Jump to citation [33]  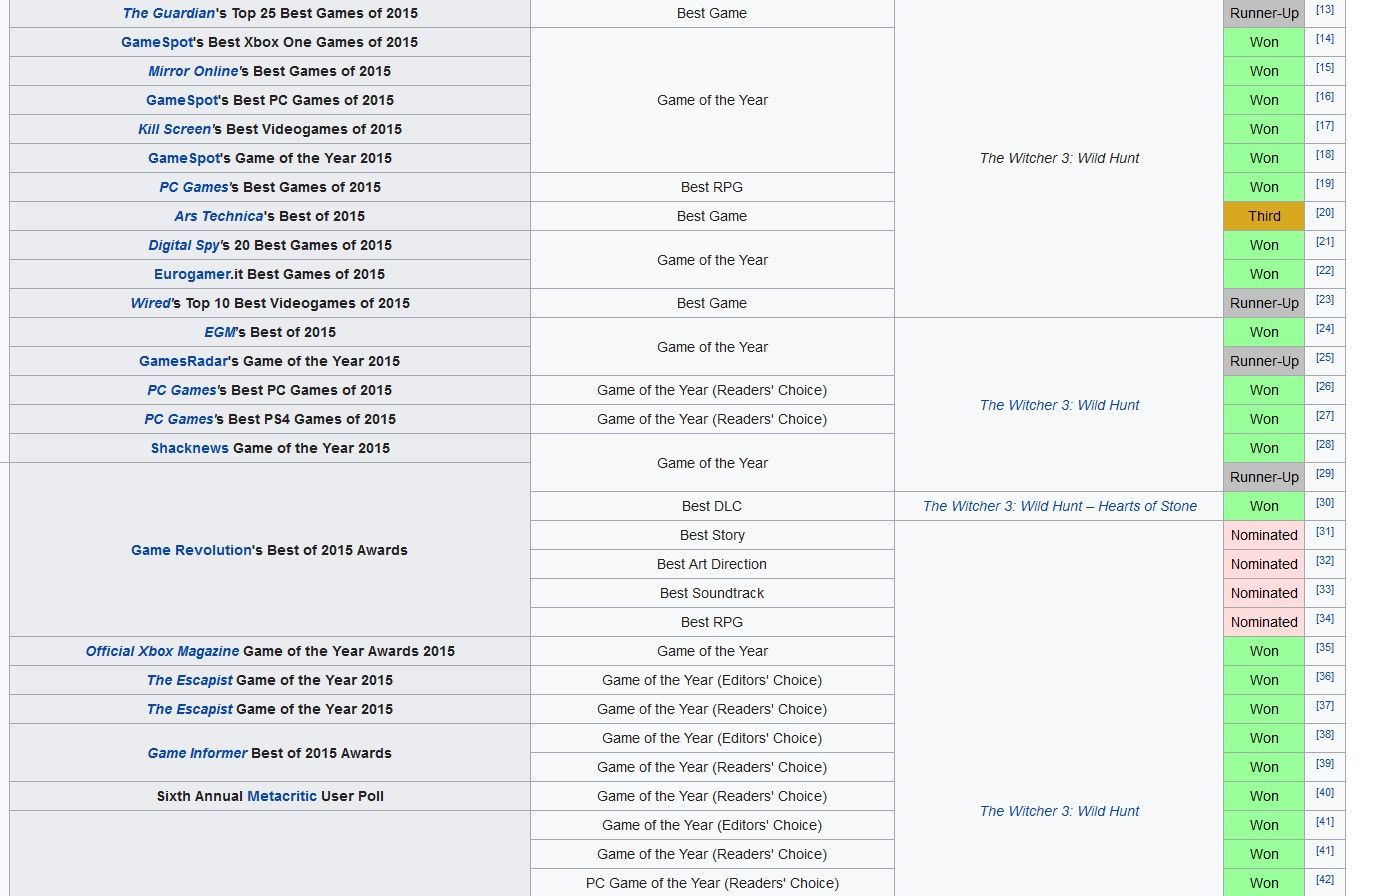1325,590
